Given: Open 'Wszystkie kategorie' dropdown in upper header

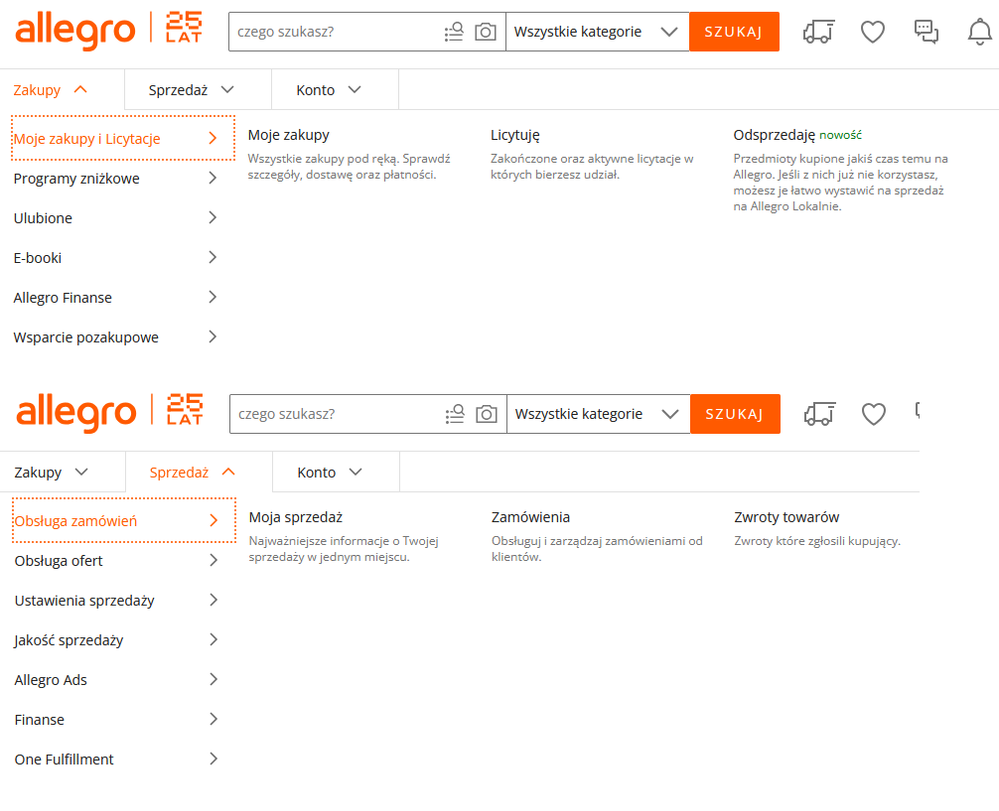Looking at the screenshot, I should click(597, 32).
